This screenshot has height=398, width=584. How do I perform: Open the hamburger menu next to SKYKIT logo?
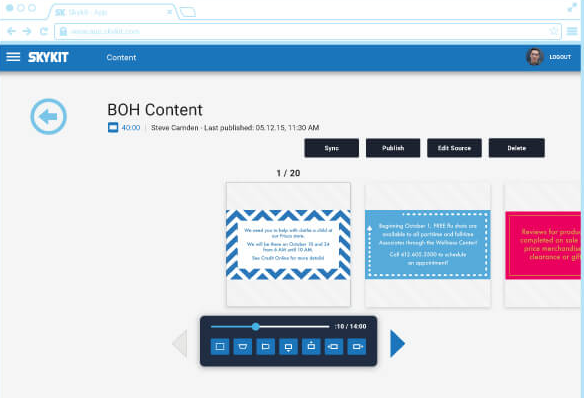(x=13, y=57)
